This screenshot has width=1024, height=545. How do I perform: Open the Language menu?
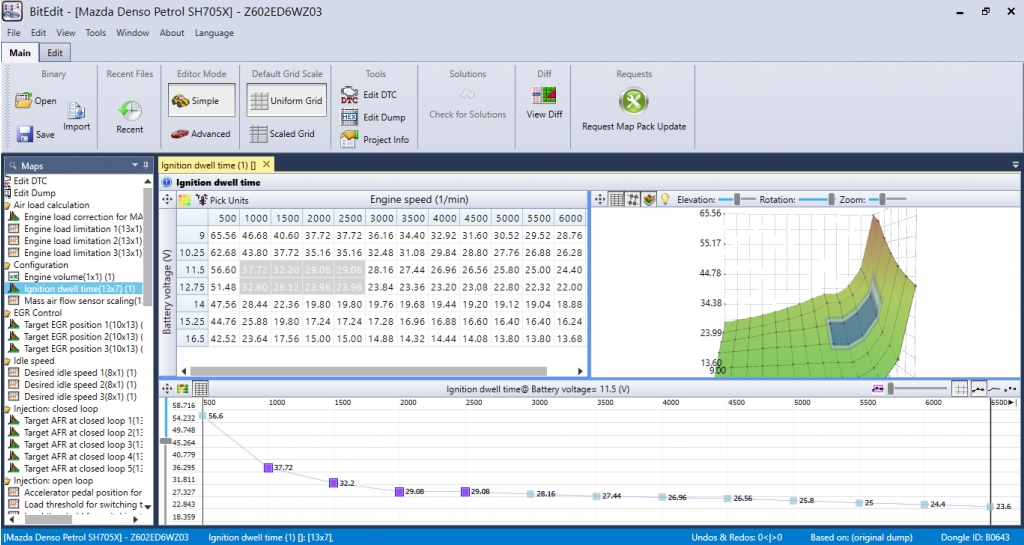214,33
